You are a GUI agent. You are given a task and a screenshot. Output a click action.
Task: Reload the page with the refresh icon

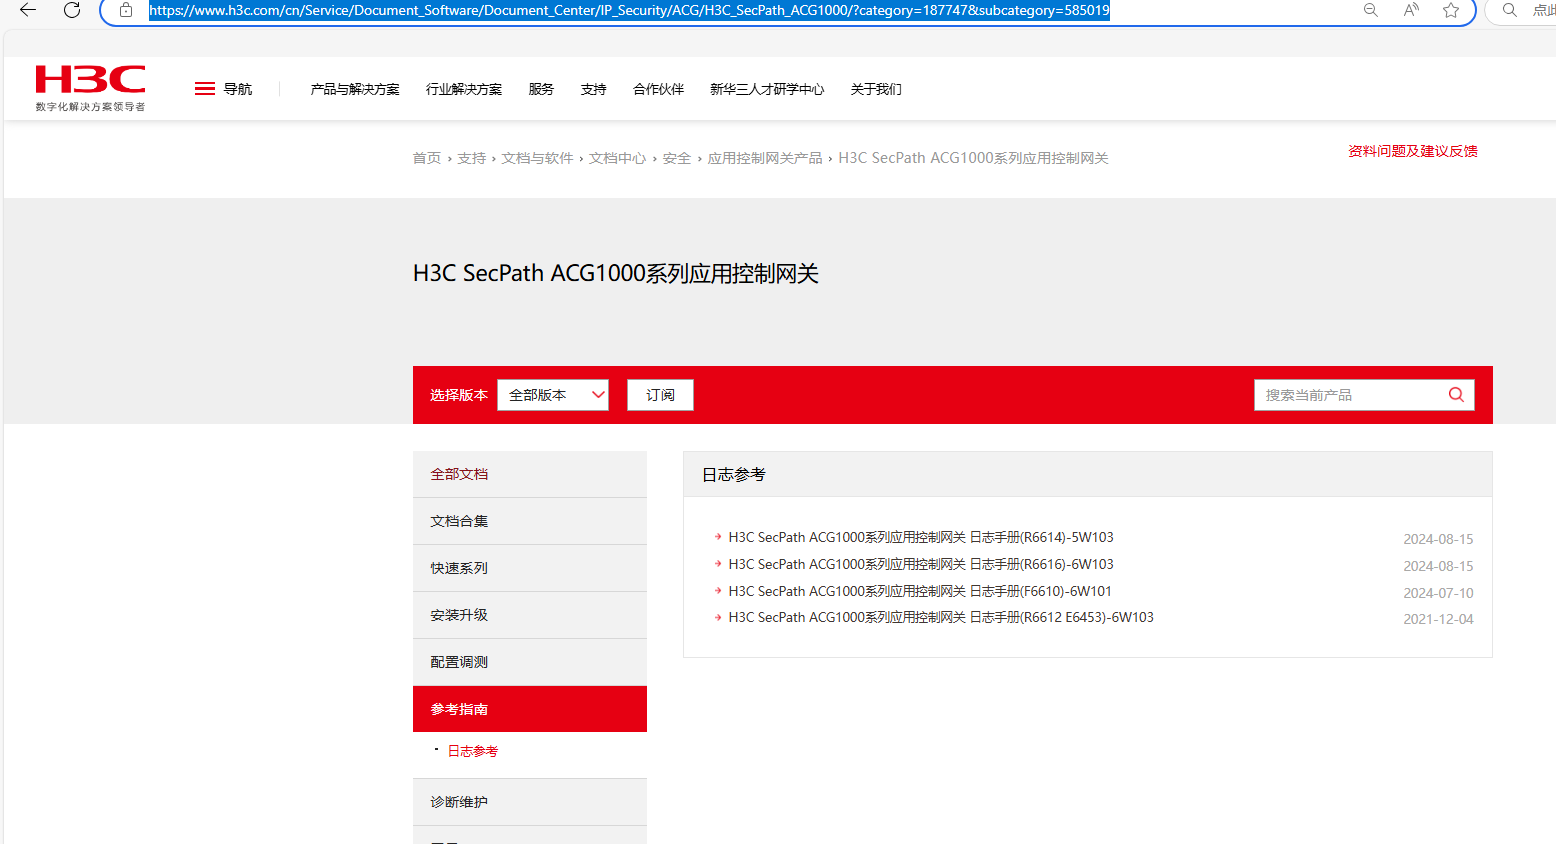point(72,10)
